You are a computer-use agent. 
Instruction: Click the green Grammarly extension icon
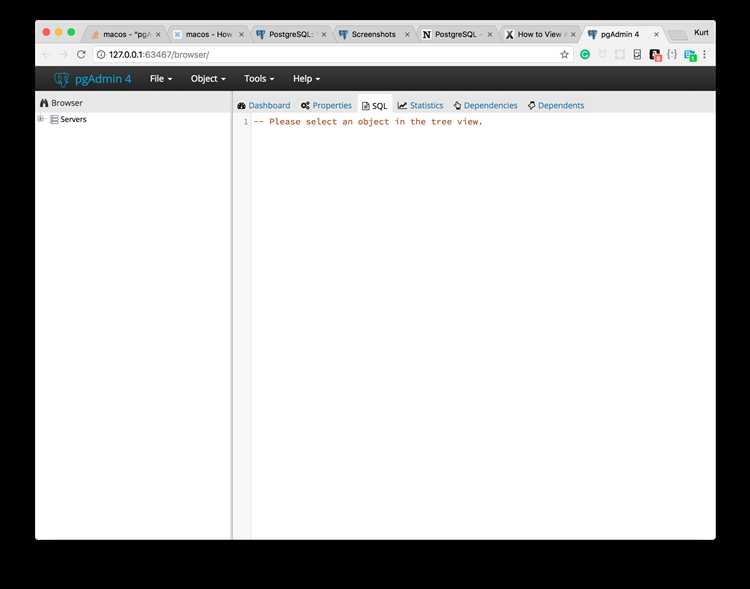(x=585, y=54)
